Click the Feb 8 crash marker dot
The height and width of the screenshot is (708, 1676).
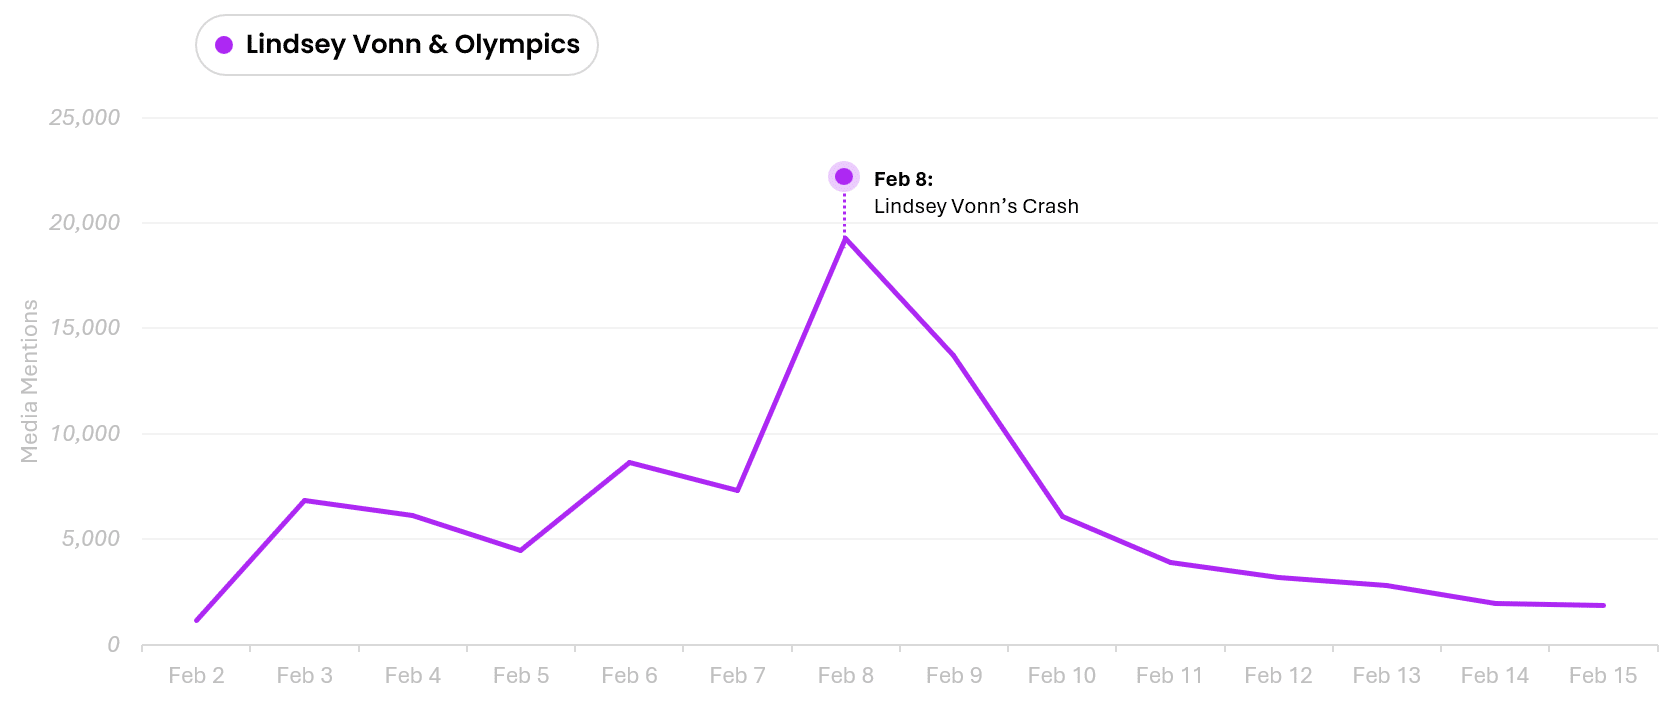(x=844, y=177)
